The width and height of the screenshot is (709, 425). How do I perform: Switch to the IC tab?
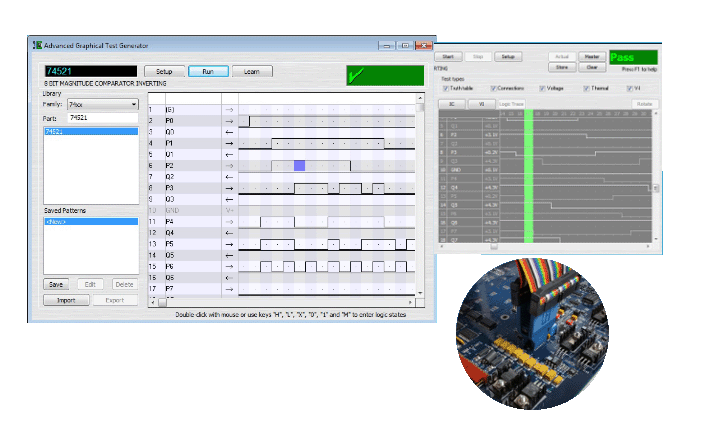point(452,103)
